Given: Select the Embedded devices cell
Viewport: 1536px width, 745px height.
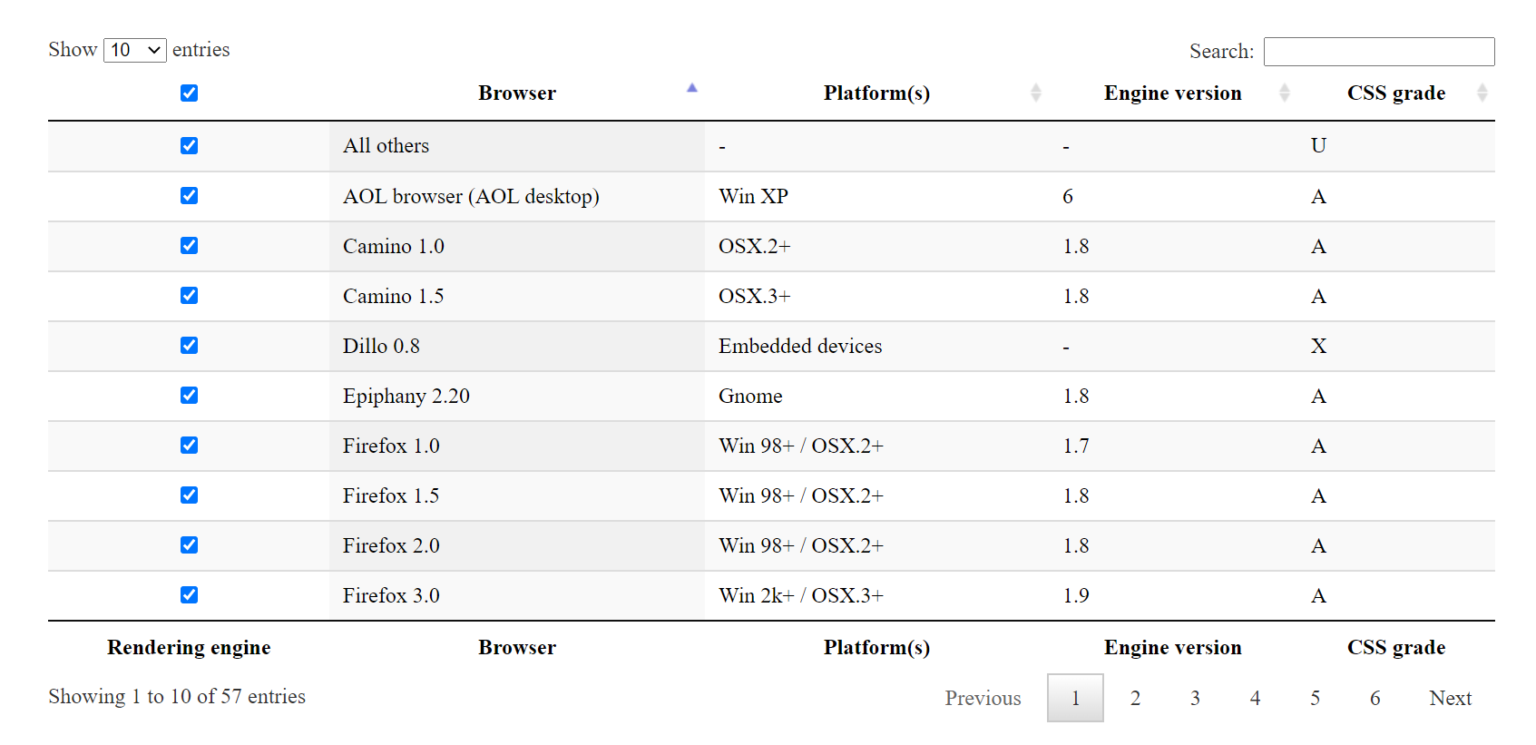Looking at the screenshot, I should pyautogui.click(x=877, y=346).
